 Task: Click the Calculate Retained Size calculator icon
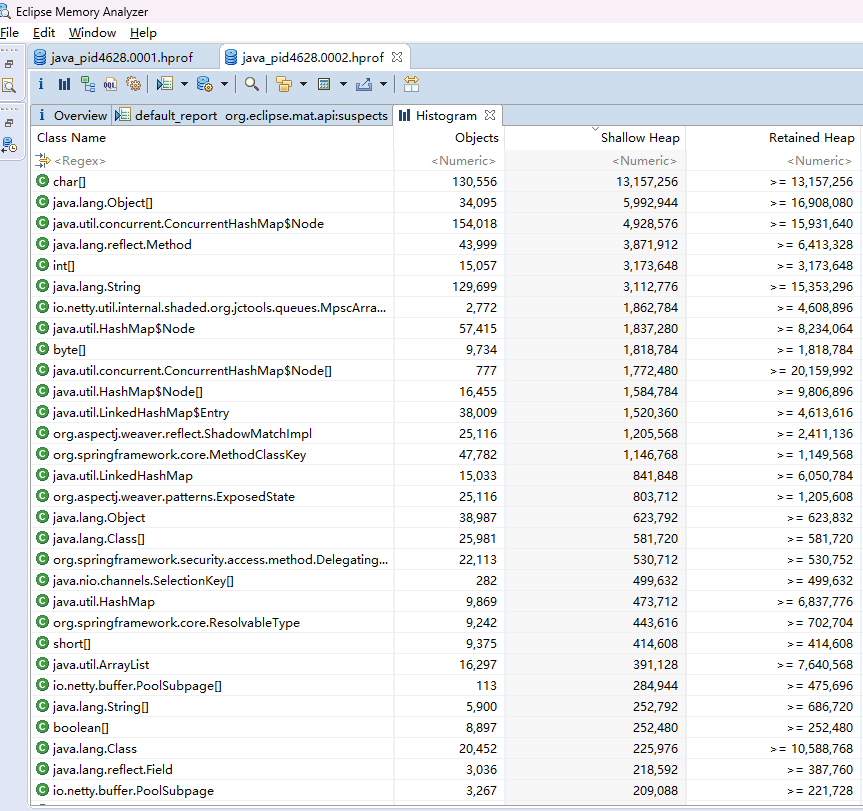(x=324, y=84)
